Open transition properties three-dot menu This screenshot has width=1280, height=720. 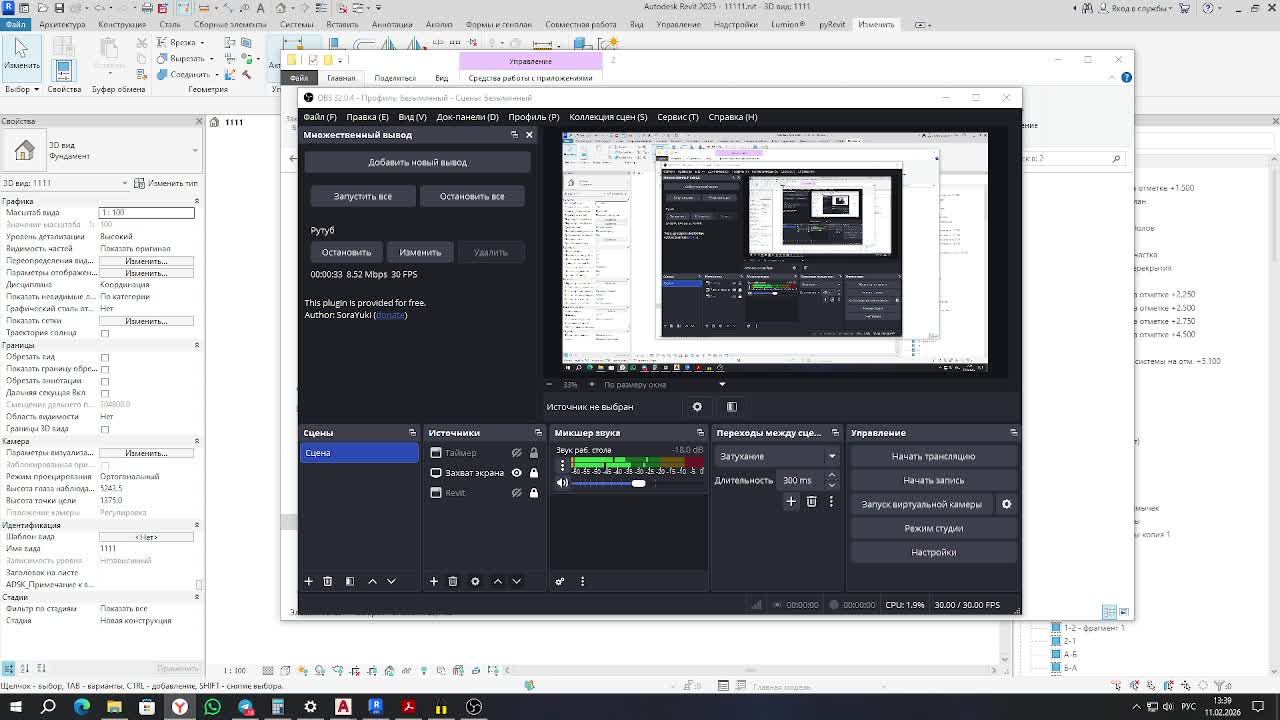click(x=830, y=501)
